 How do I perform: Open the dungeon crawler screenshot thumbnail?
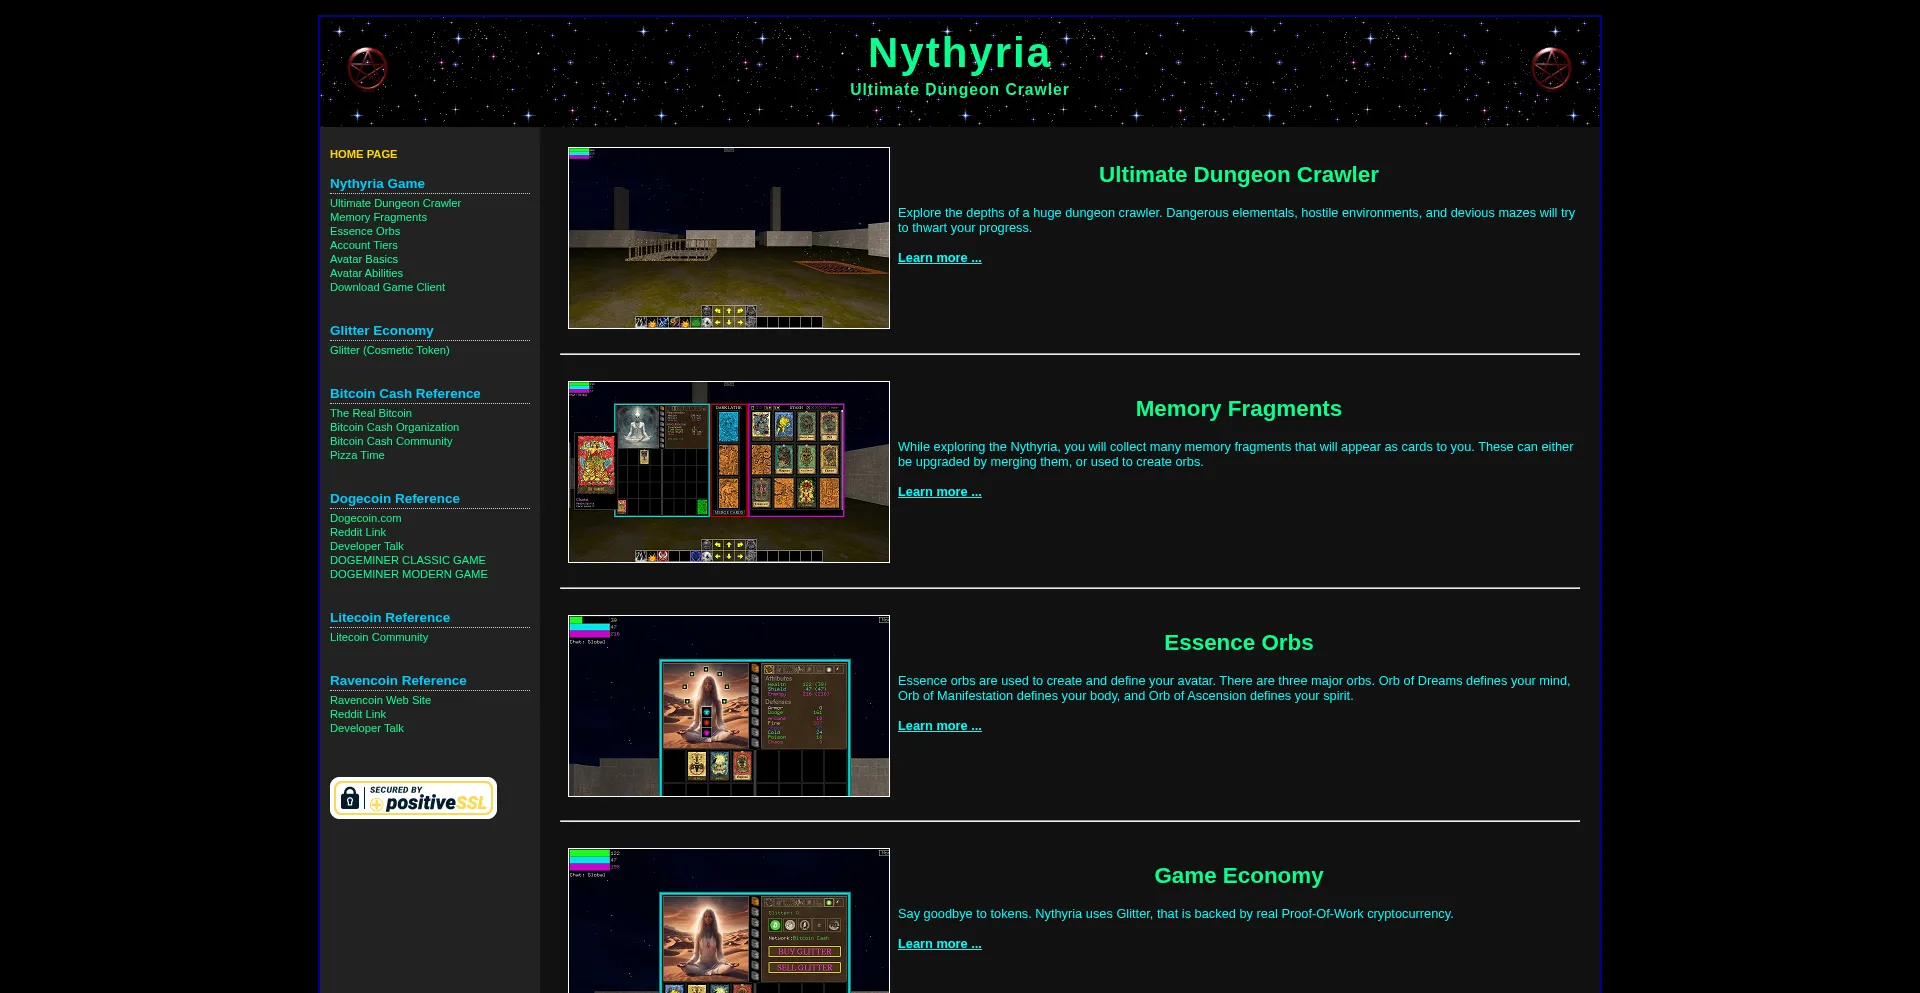728,238
